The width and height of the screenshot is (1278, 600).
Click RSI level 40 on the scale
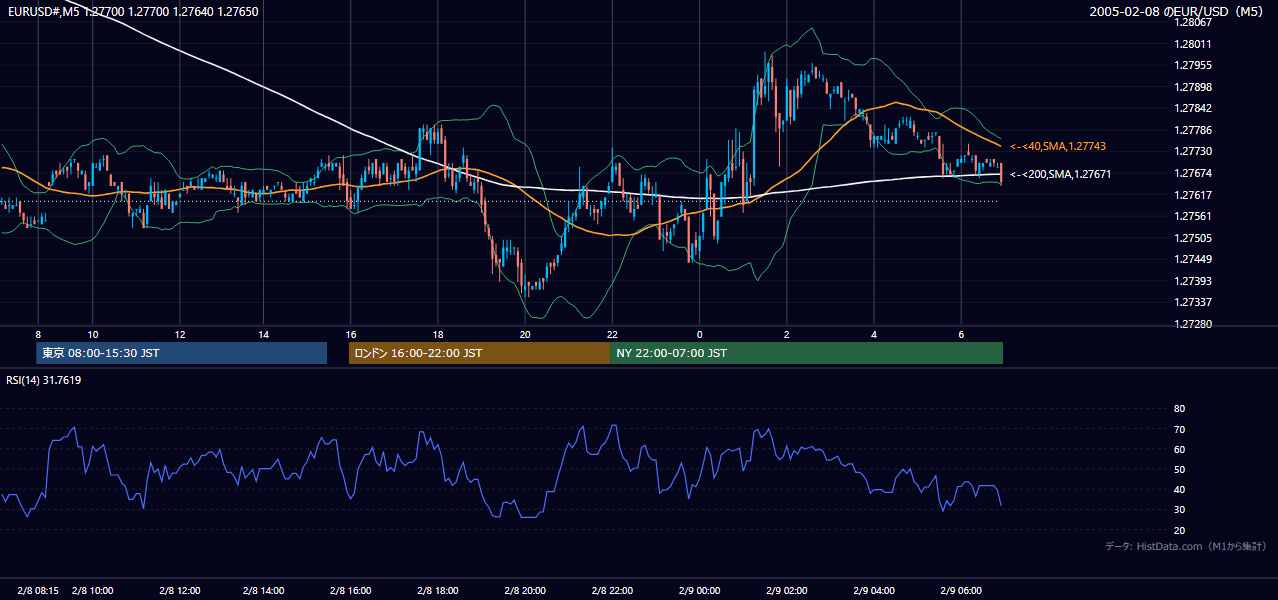pyautogui.click(x=1179, y=489)
